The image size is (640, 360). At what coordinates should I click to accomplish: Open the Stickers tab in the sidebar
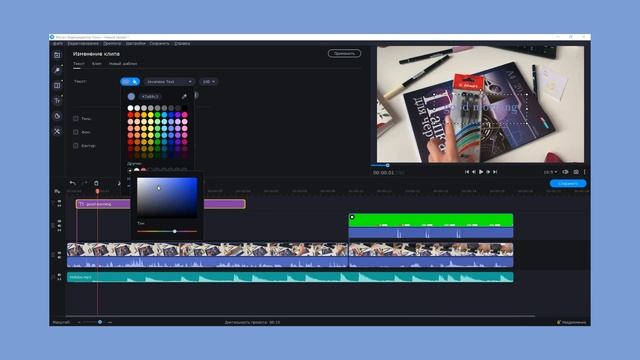point(57,116)
